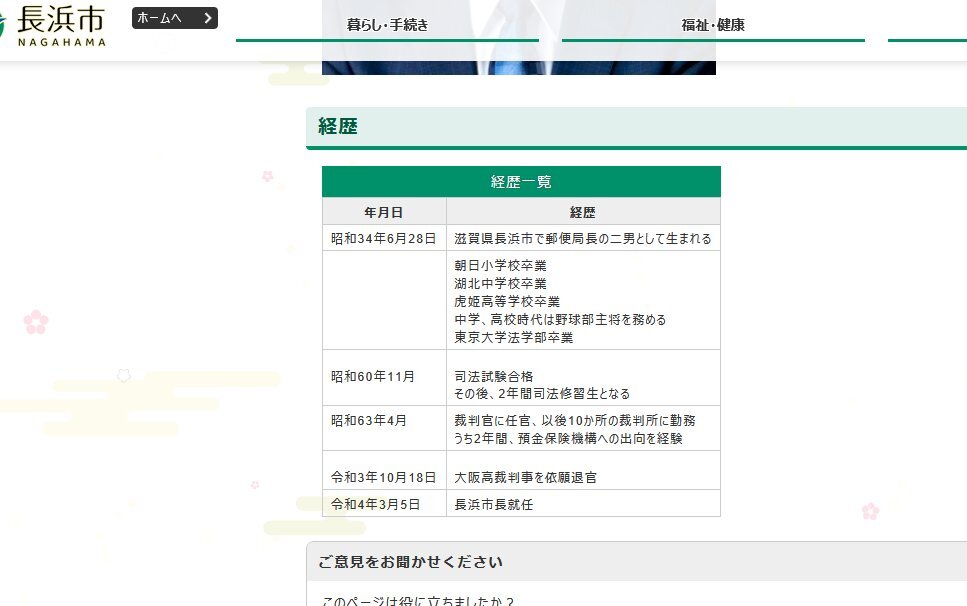The image size is (967, 606).
Task: Click the pink sakura flower on right margin
Action: pos(870,511)
